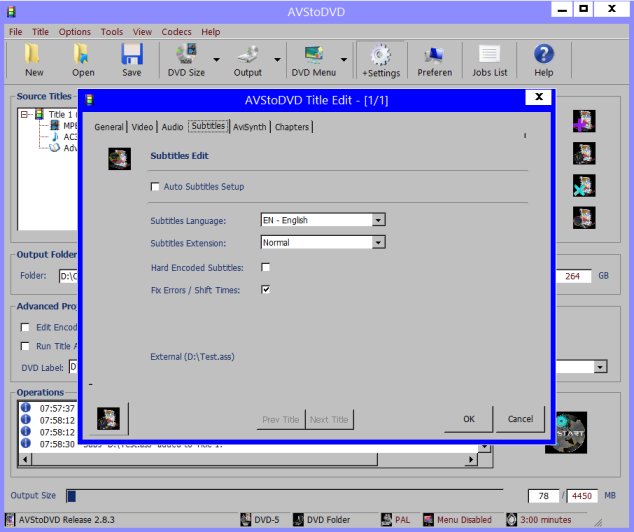The width and height of the screenshot is (634, 532).
Task: Open the Preferen preferences icon
Action: (x=434, y=55)
